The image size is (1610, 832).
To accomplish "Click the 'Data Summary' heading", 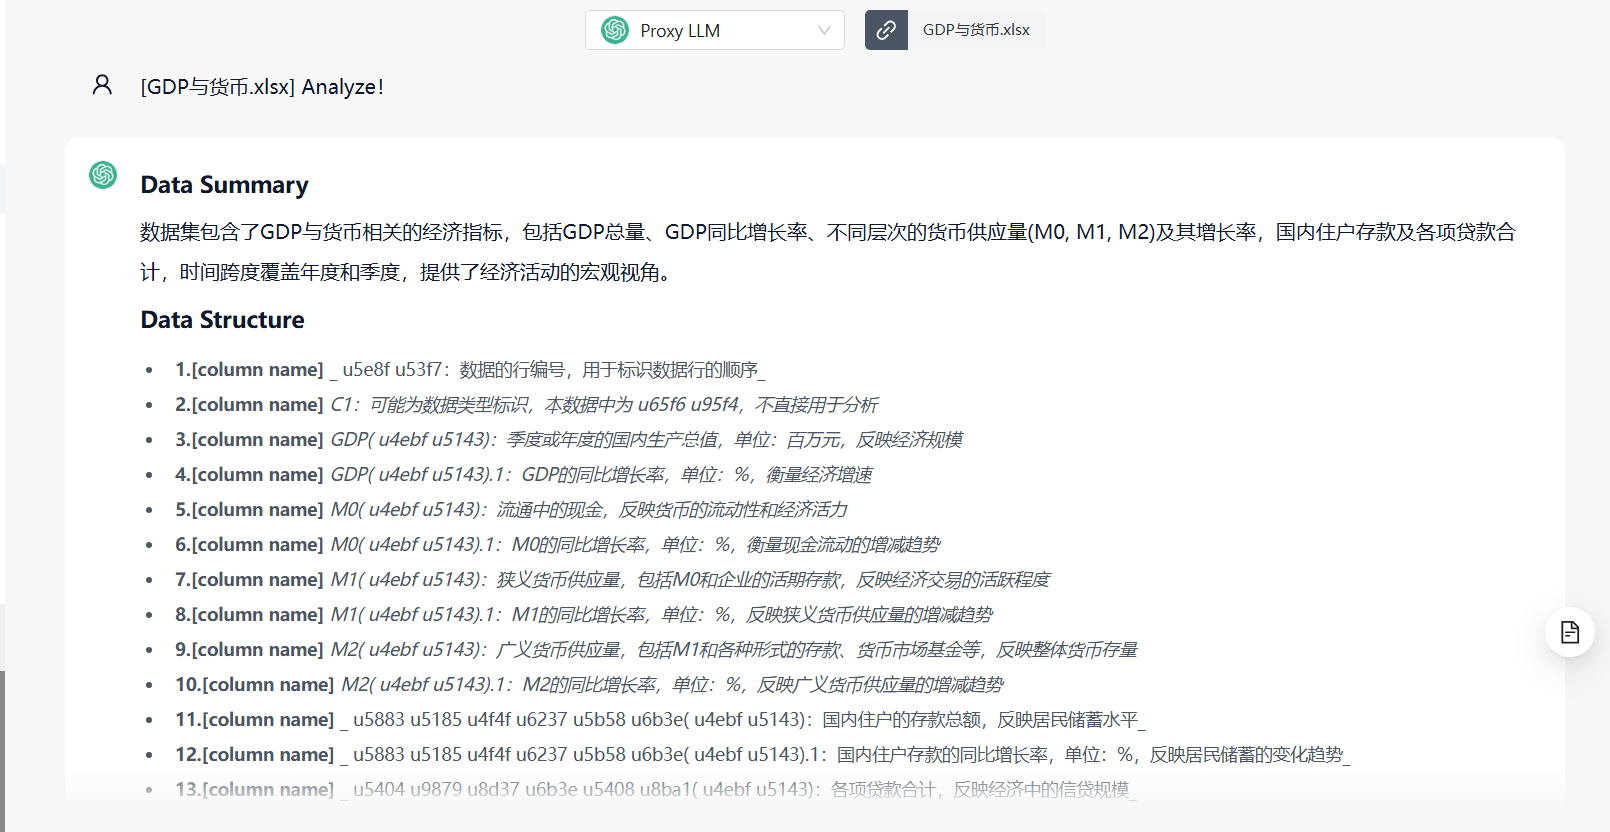I will 224,185.
